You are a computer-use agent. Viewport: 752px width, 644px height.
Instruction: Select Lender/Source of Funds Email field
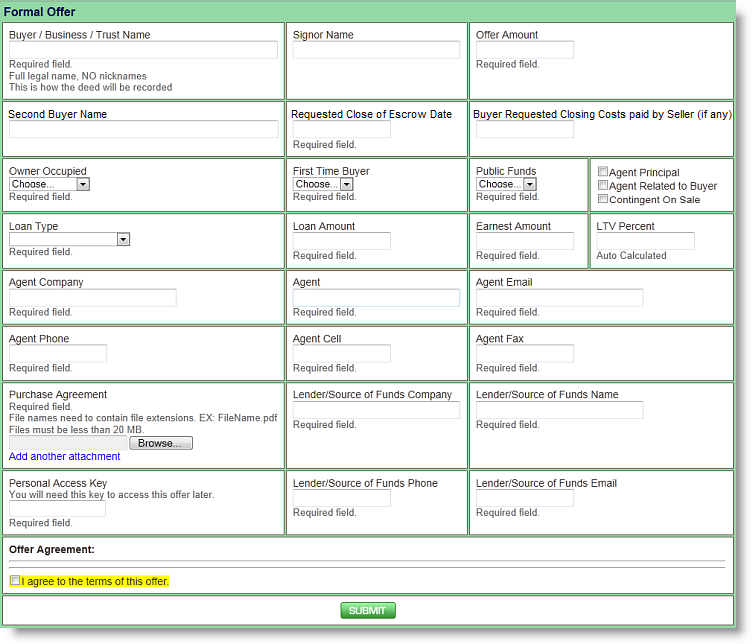coord(525,498)
